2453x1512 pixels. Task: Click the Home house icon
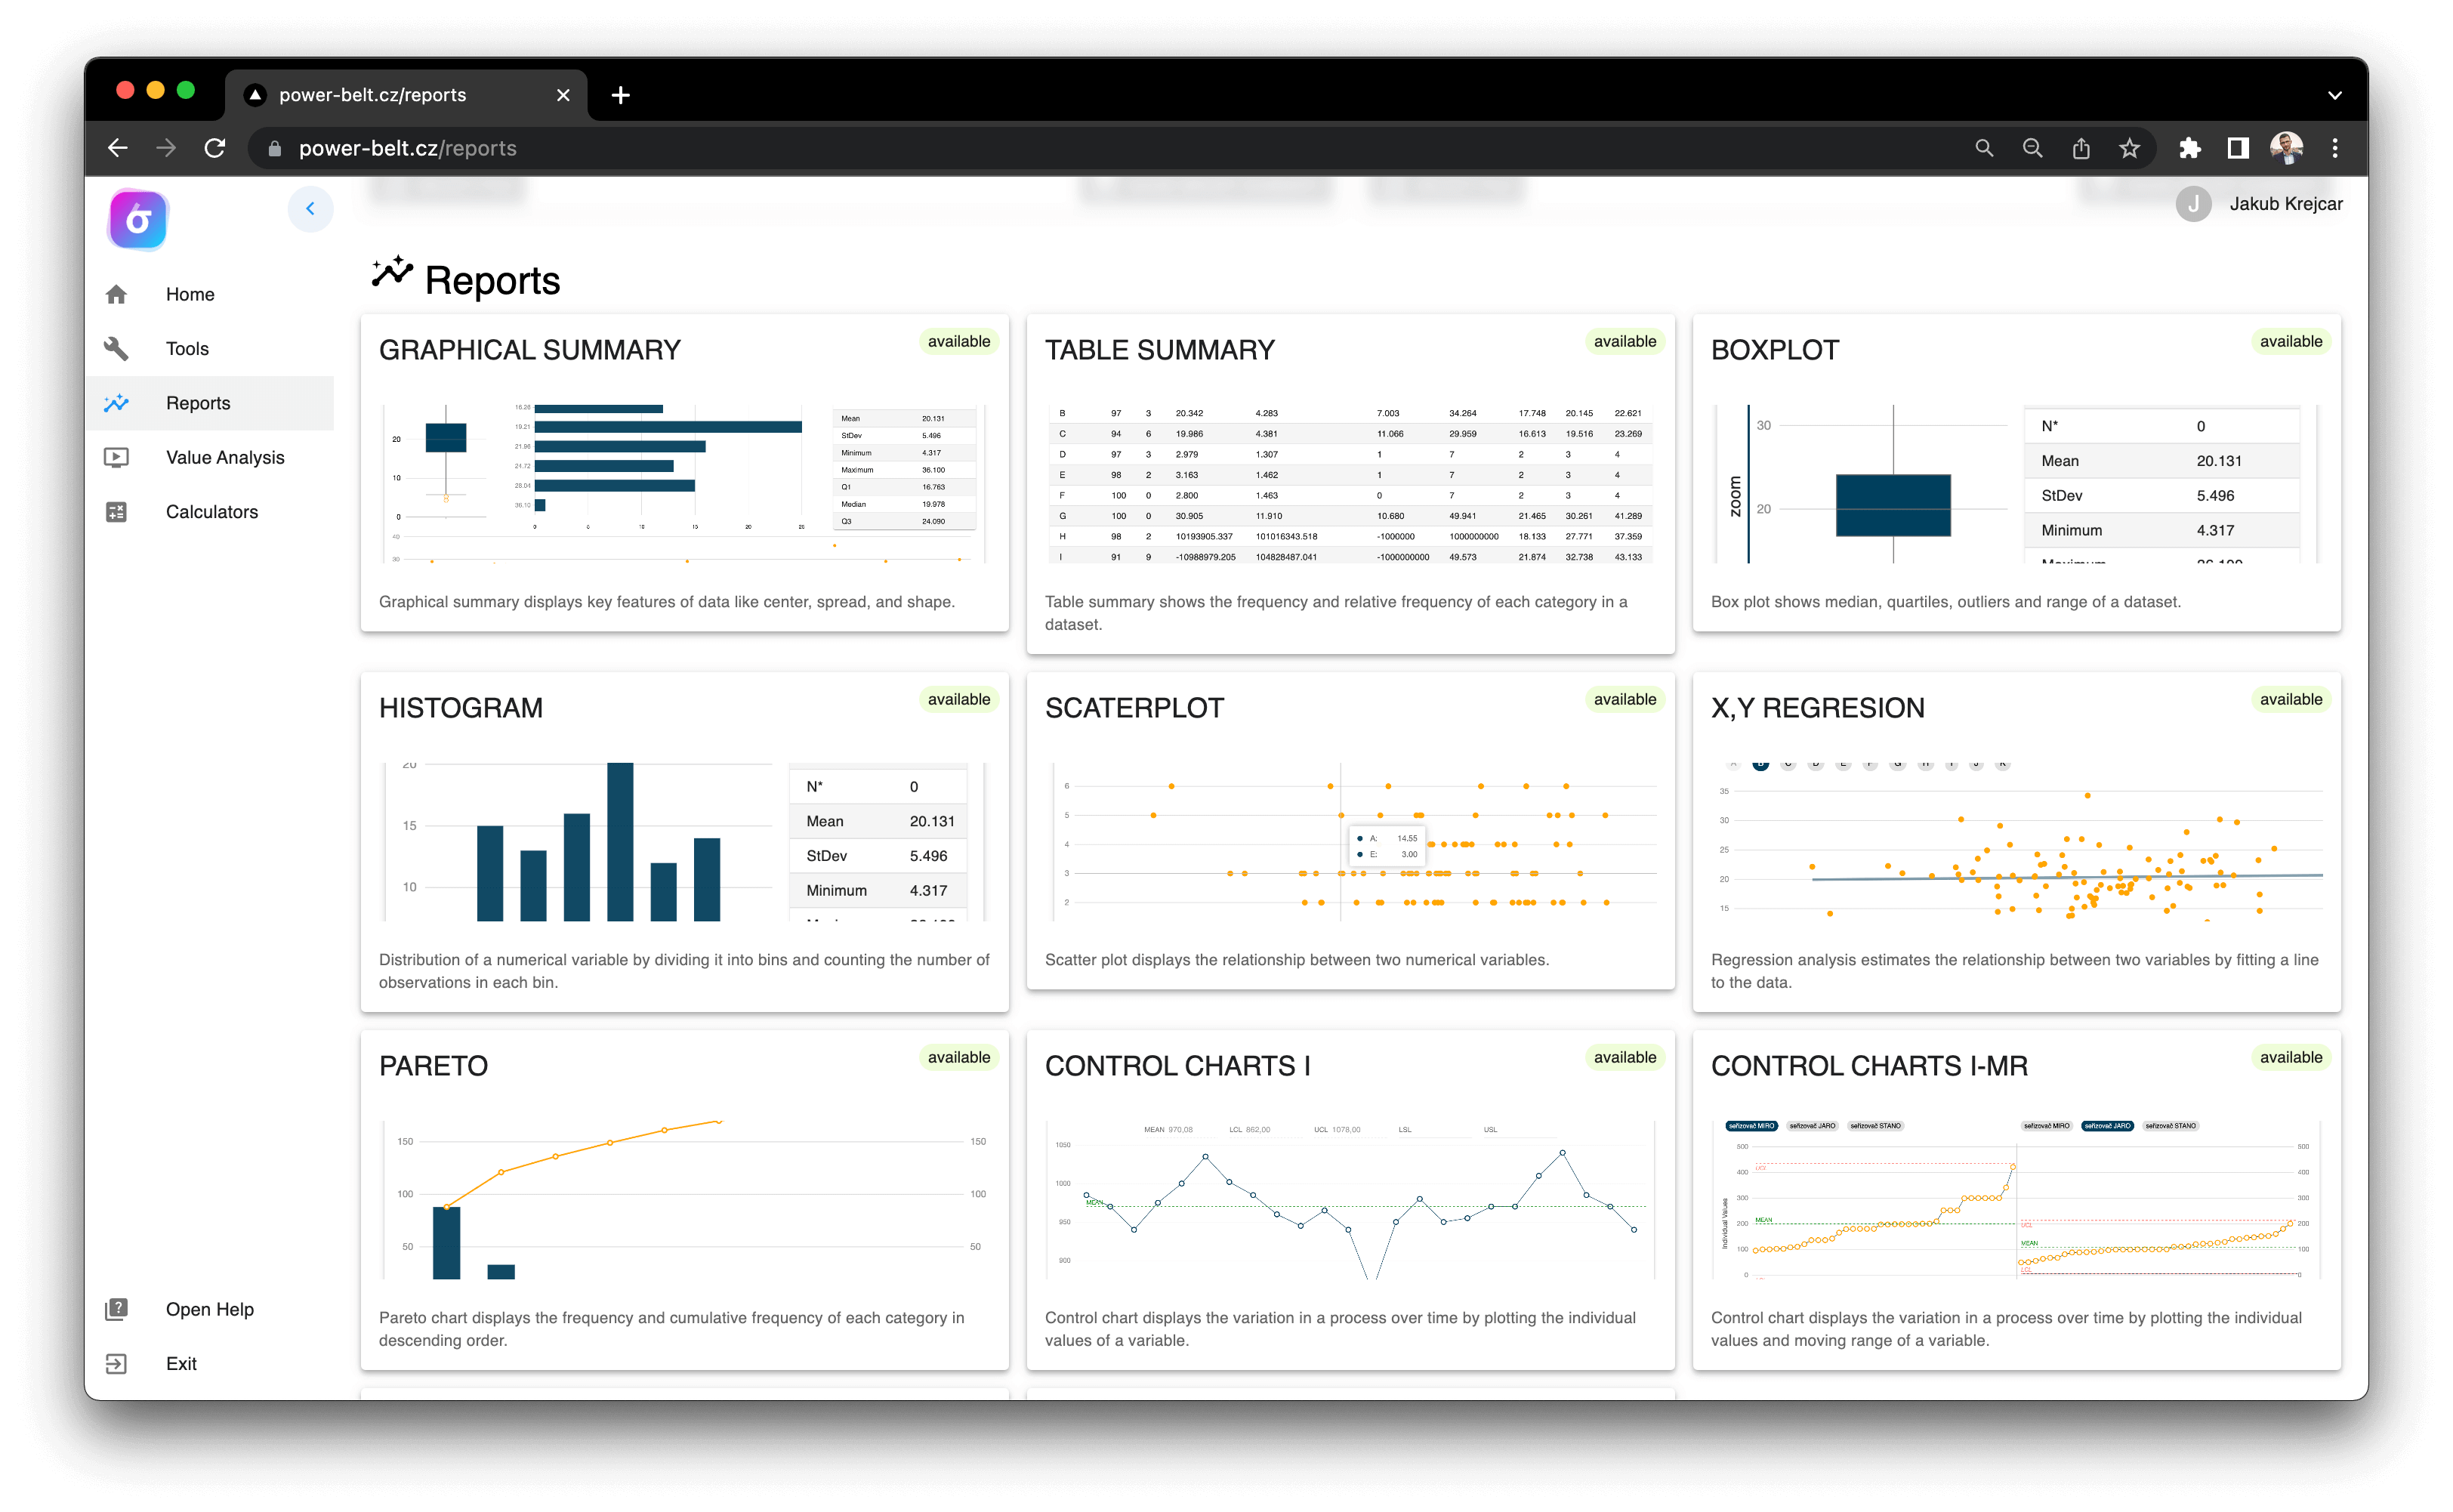[116, 294]
